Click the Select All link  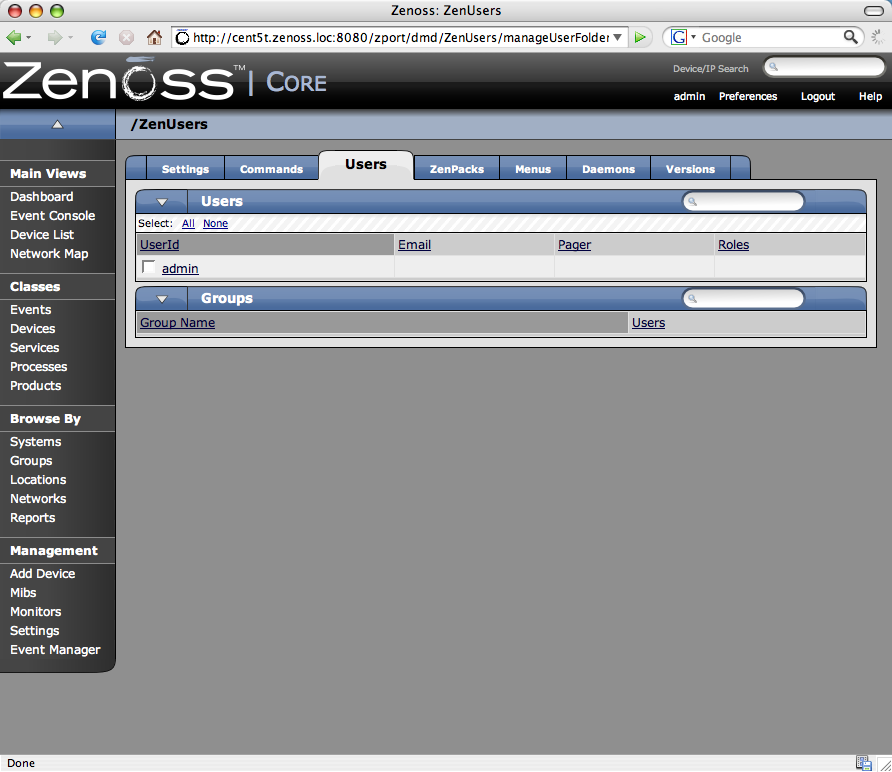pos(188,224)
